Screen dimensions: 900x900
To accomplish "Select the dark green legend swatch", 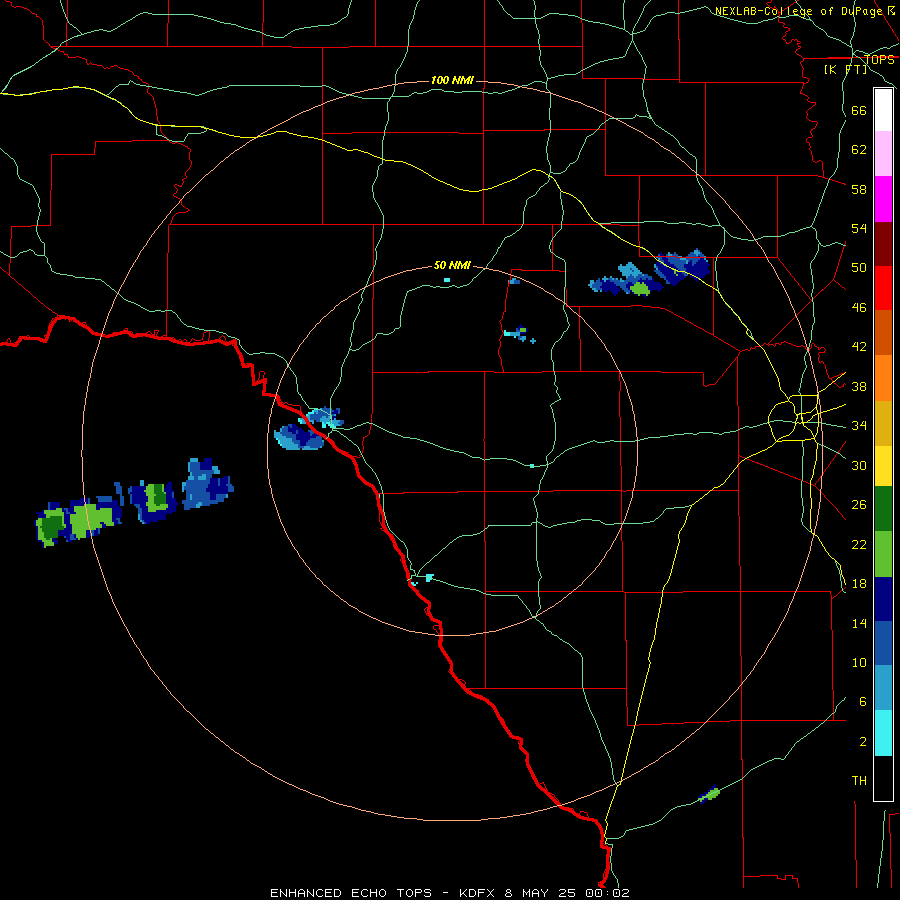I will tap(883, 509).
